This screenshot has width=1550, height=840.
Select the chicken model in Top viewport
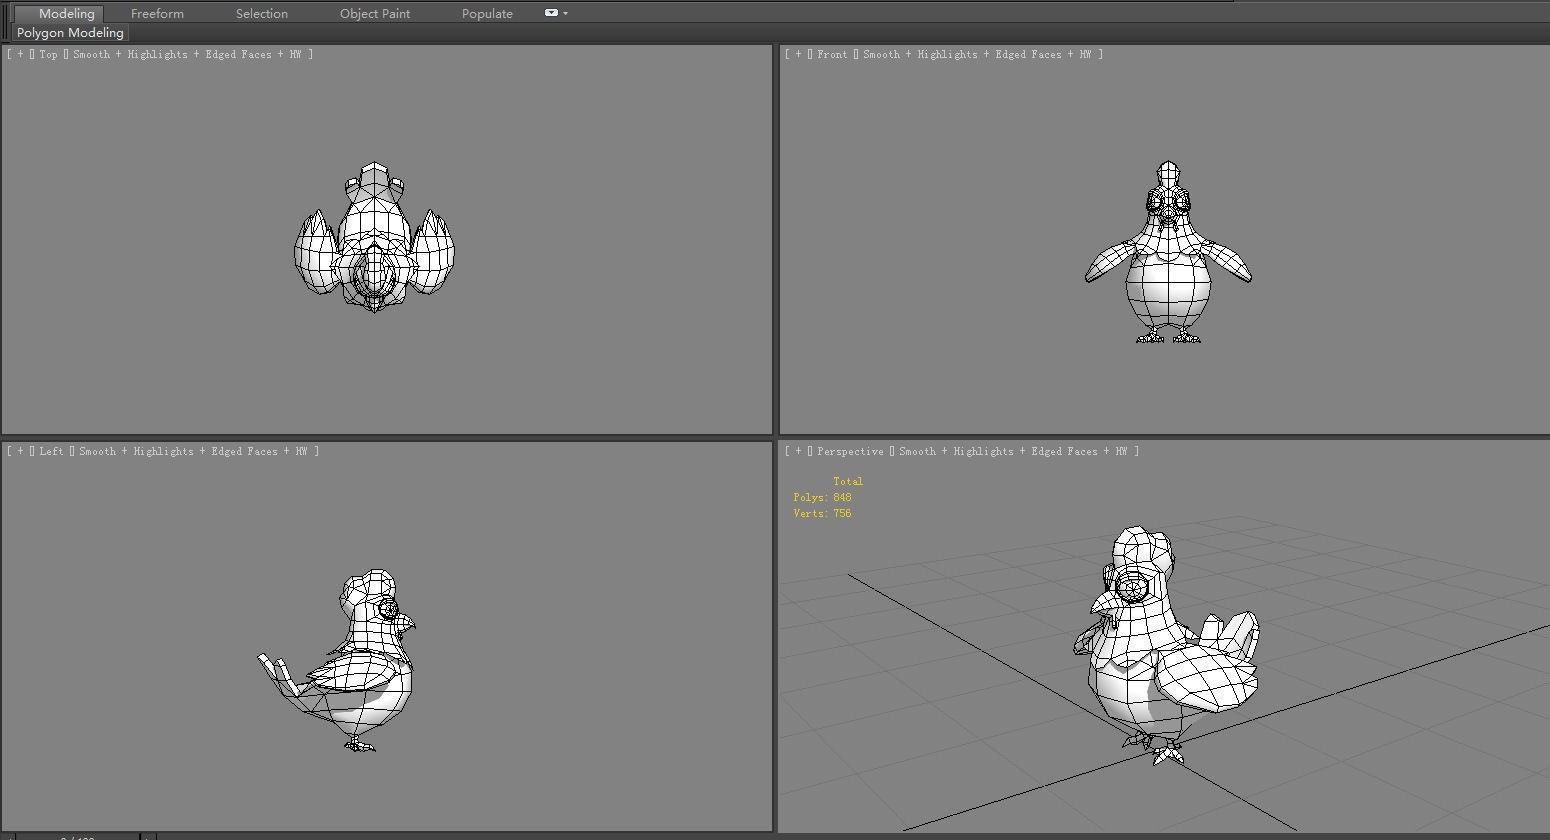click(374, 238)
